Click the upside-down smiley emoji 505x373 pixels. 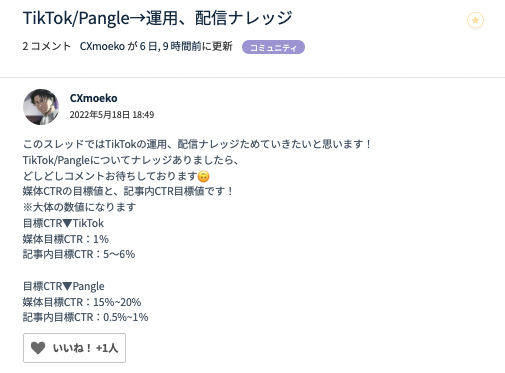(204, 176)
